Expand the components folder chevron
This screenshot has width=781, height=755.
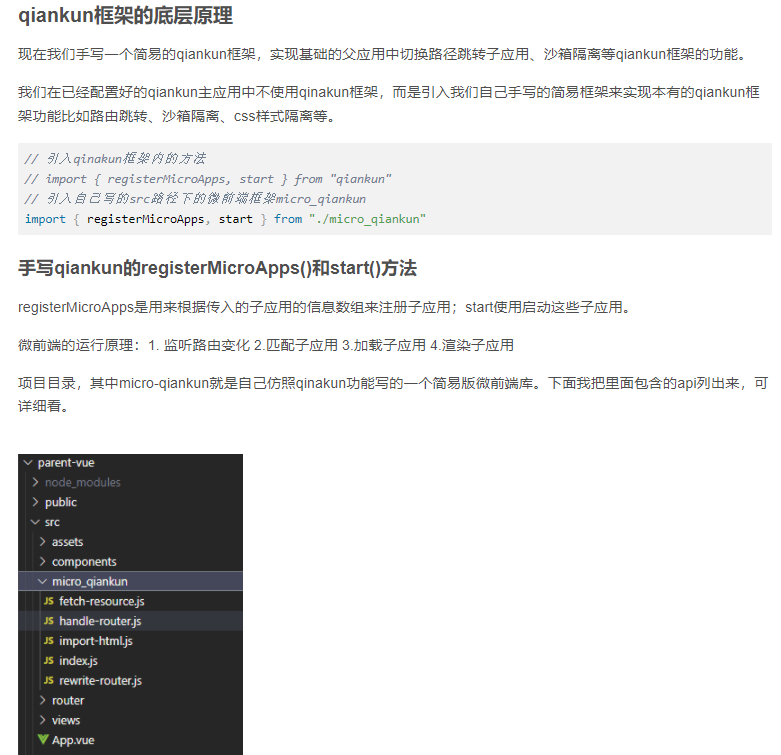42,561
